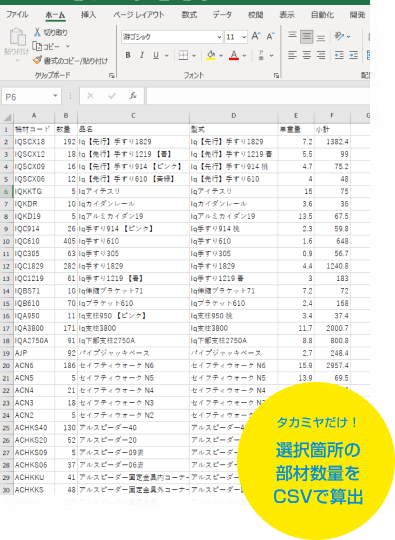This screenshot has height=540, width=395.
Task: Apply align left to cells
Action: (292, 55)
